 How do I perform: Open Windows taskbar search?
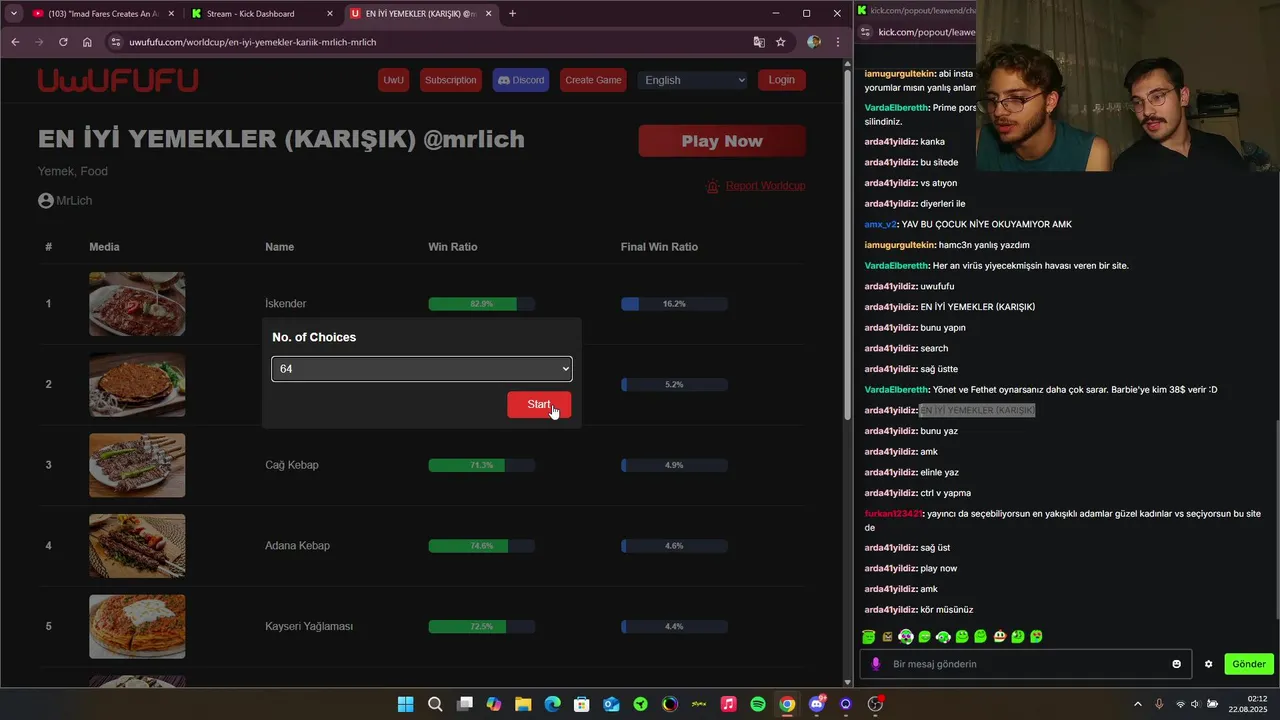[435, 704]
